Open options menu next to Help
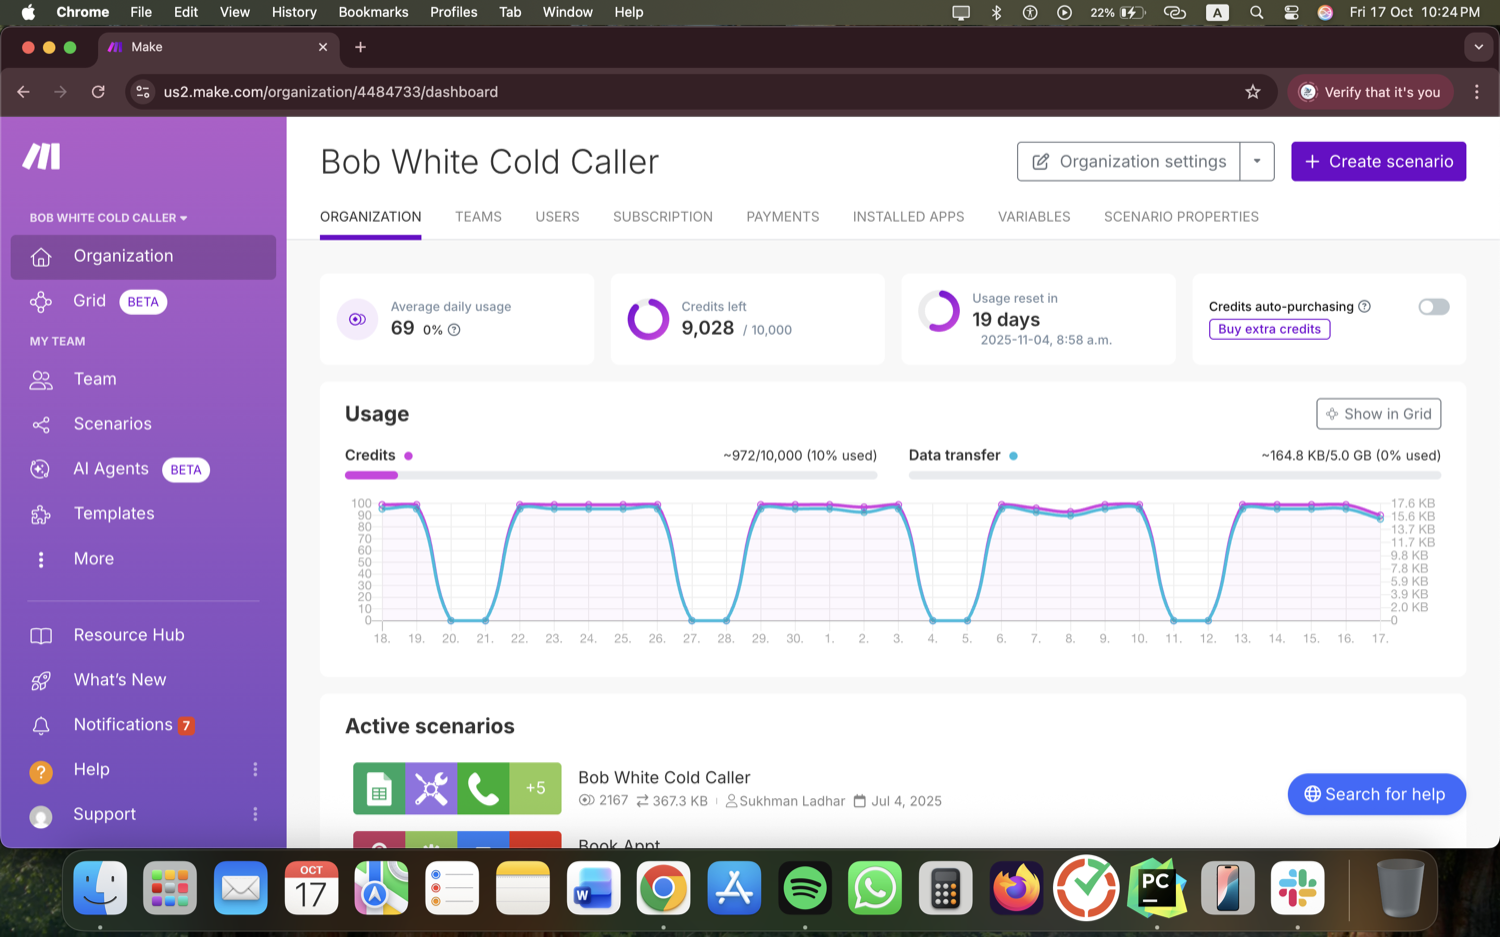1500x937 pixels. pos(255,769)
